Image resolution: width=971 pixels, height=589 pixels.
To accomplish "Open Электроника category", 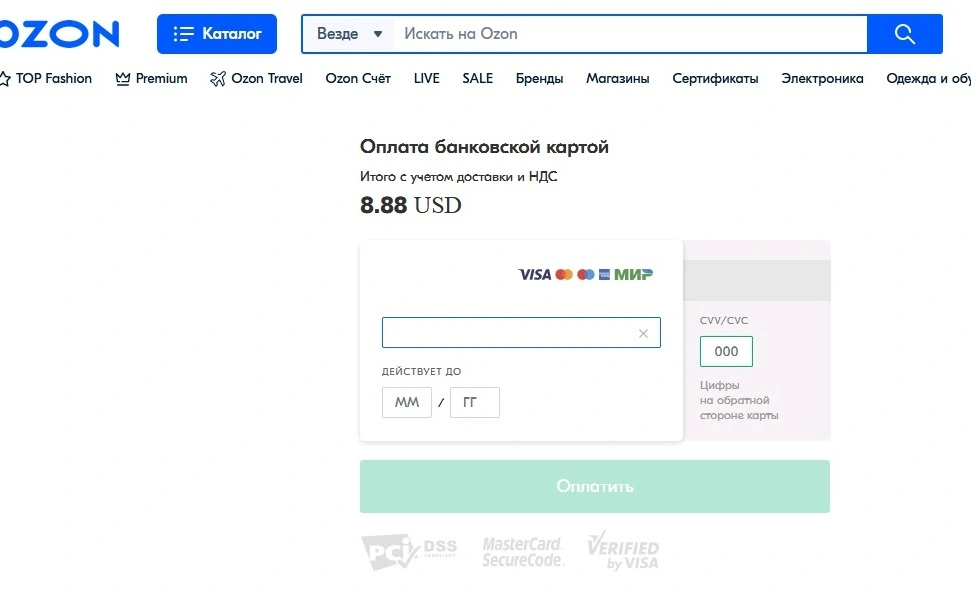I will click(822, 78).
